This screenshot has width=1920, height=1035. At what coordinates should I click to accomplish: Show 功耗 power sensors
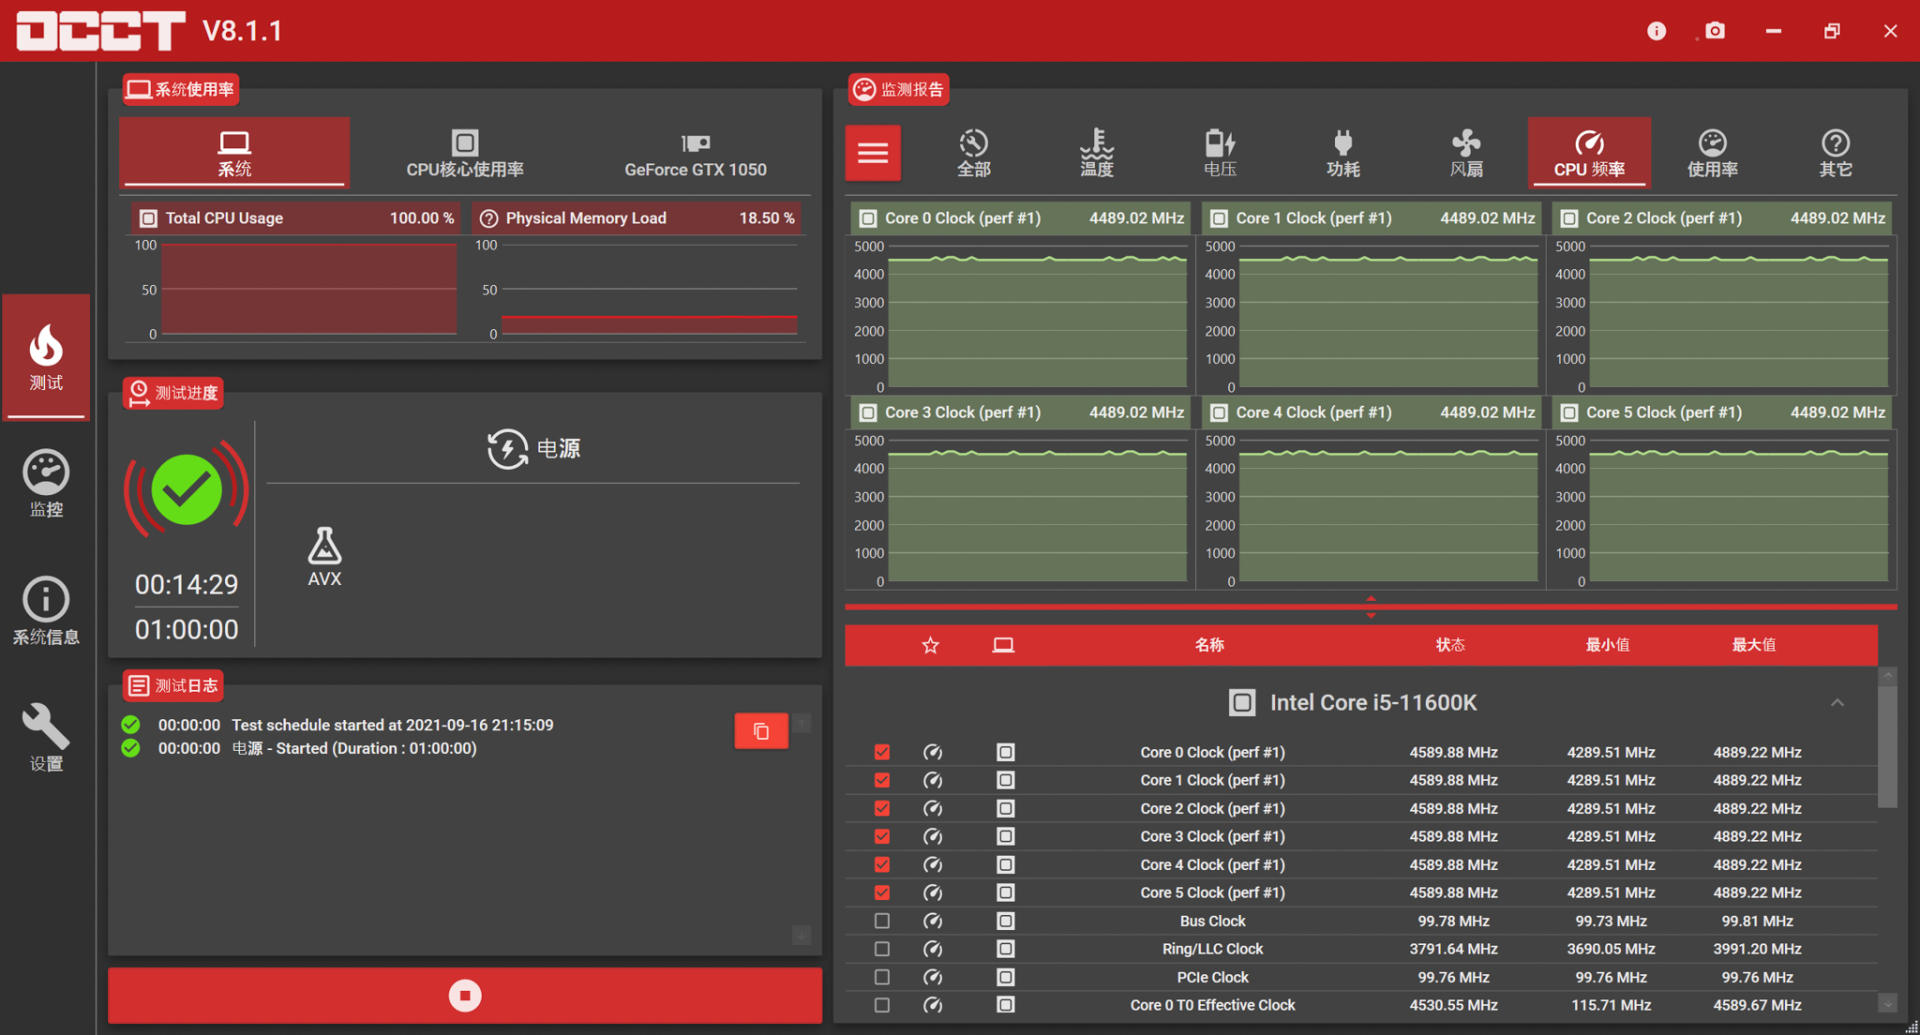(x=1343, y=153)
